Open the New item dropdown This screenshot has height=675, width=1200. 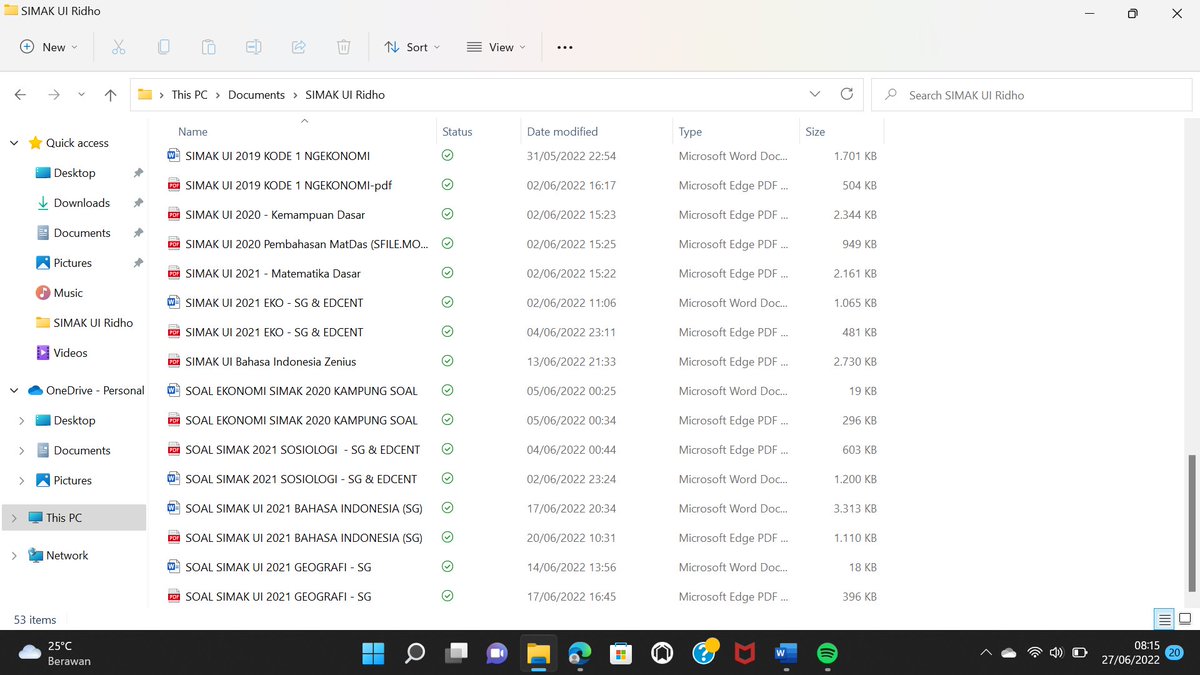click(x=49, y=47)
